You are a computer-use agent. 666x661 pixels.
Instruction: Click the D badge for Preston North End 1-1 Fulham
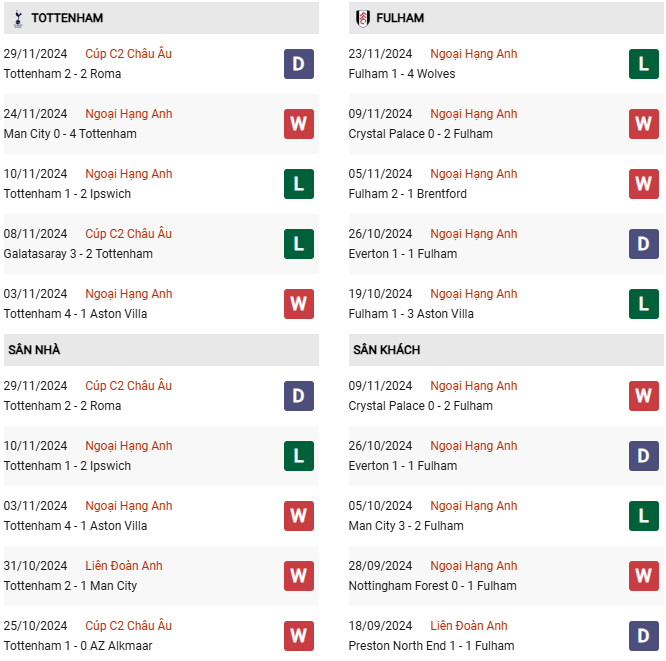(x=643, y=636)
